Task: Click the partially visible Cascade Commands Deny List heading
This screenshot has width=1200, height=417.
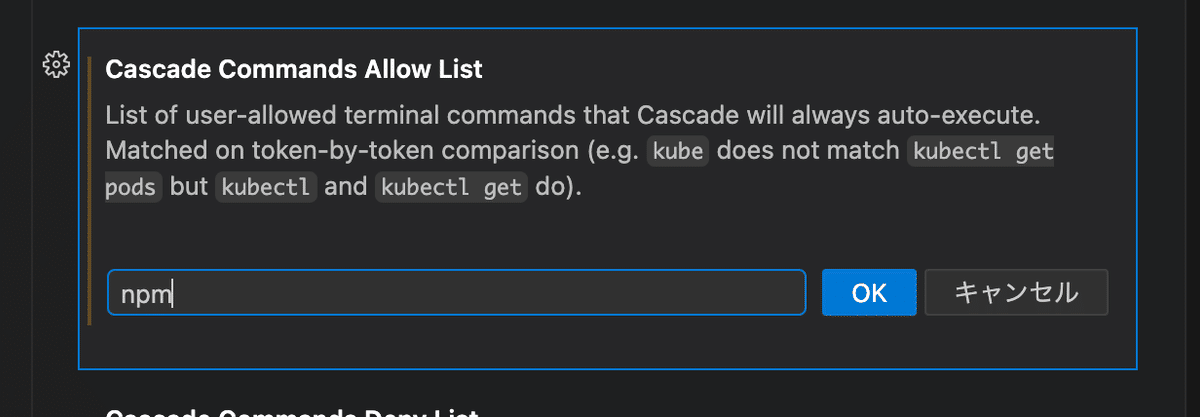Action: (294, 411)
